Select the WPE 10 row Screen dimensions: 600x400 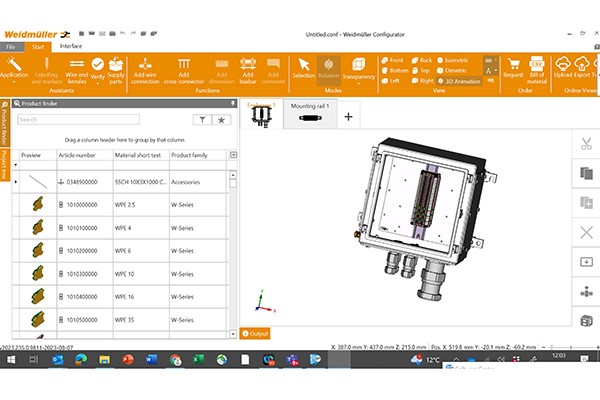[x=120, y=274]
